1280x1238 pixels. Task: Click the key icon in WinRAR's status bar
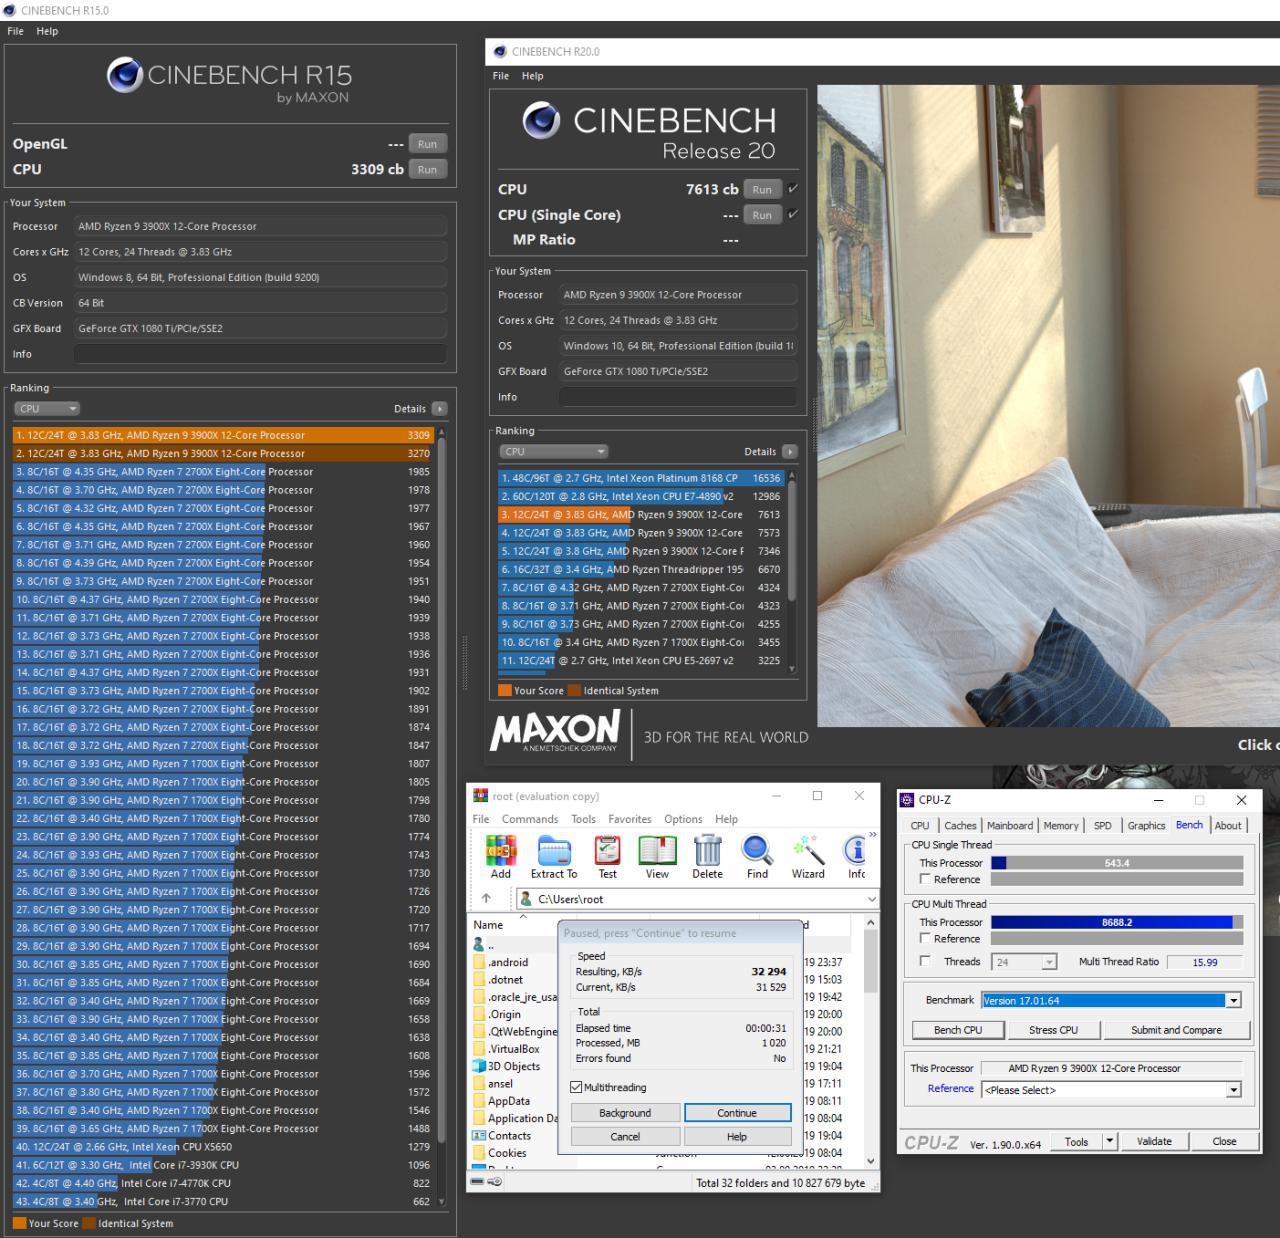tap(495, 1182)
